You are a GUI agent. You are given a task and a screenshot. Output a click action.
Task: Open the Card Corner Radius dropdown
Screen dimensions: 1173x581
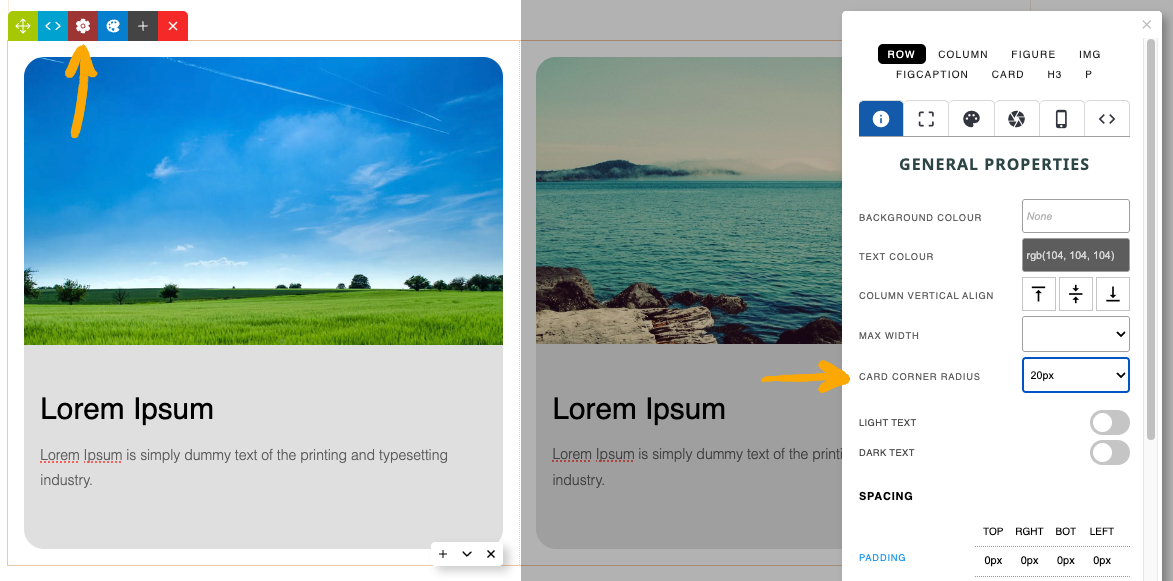(x=1075, y=376)
